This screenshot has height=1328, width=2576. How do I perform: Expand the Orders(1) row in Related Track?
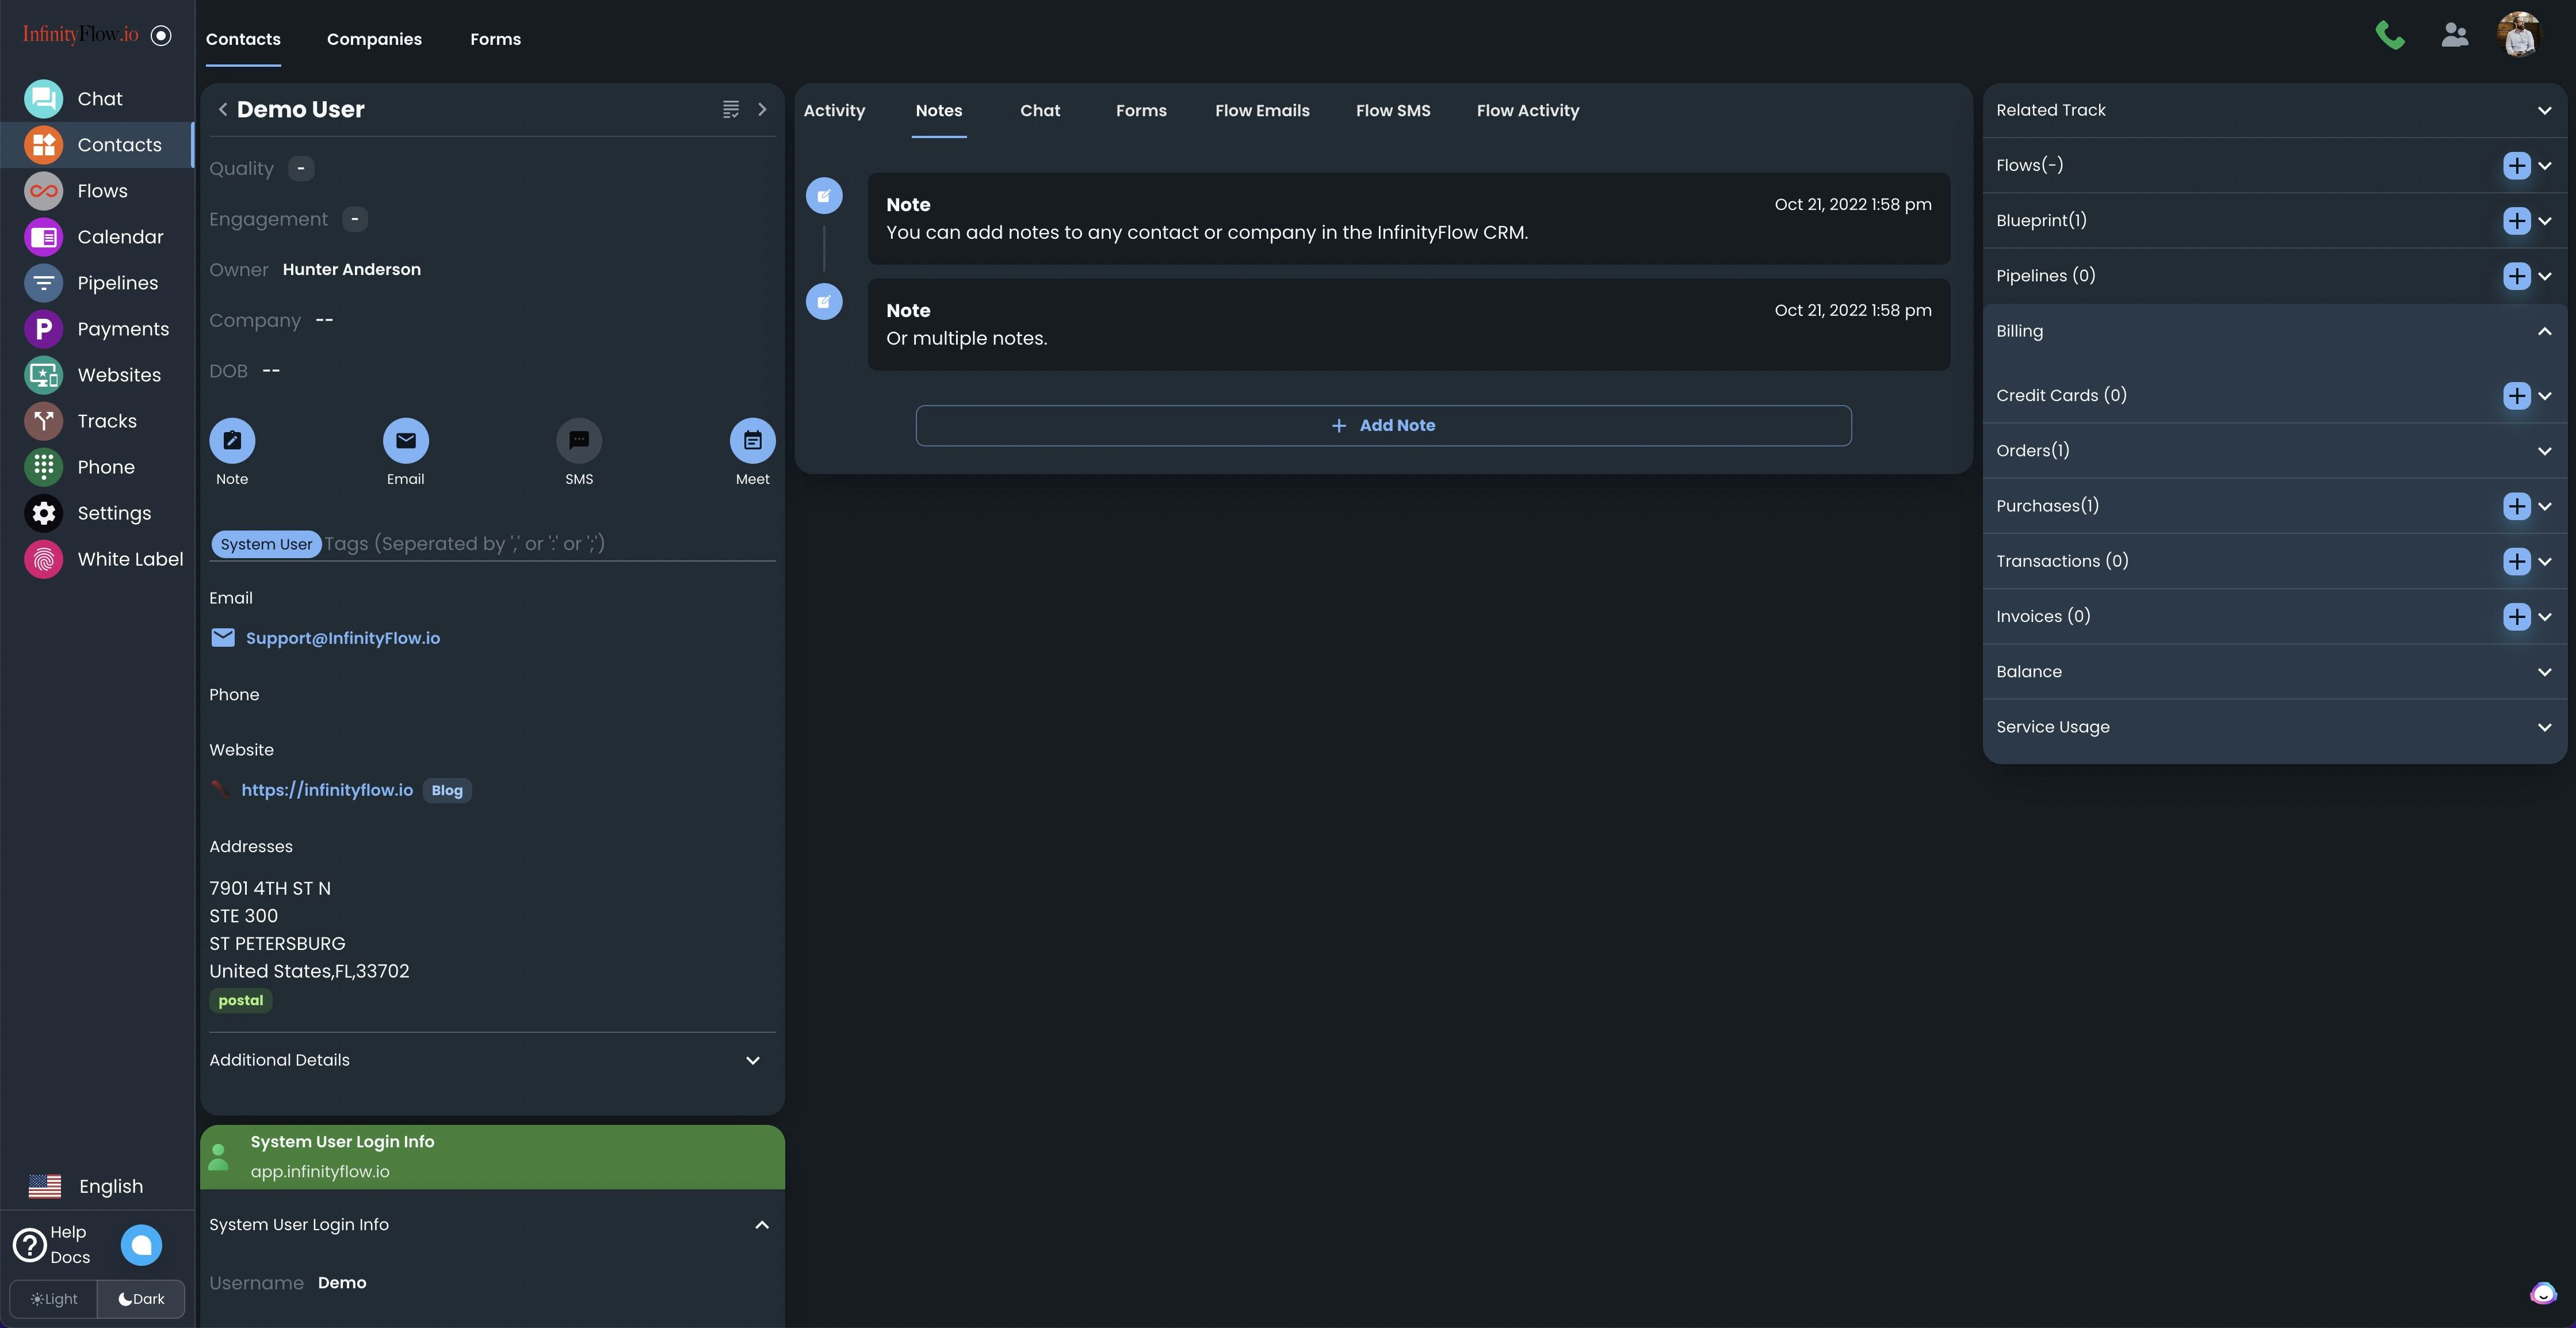pos(2545,450)
